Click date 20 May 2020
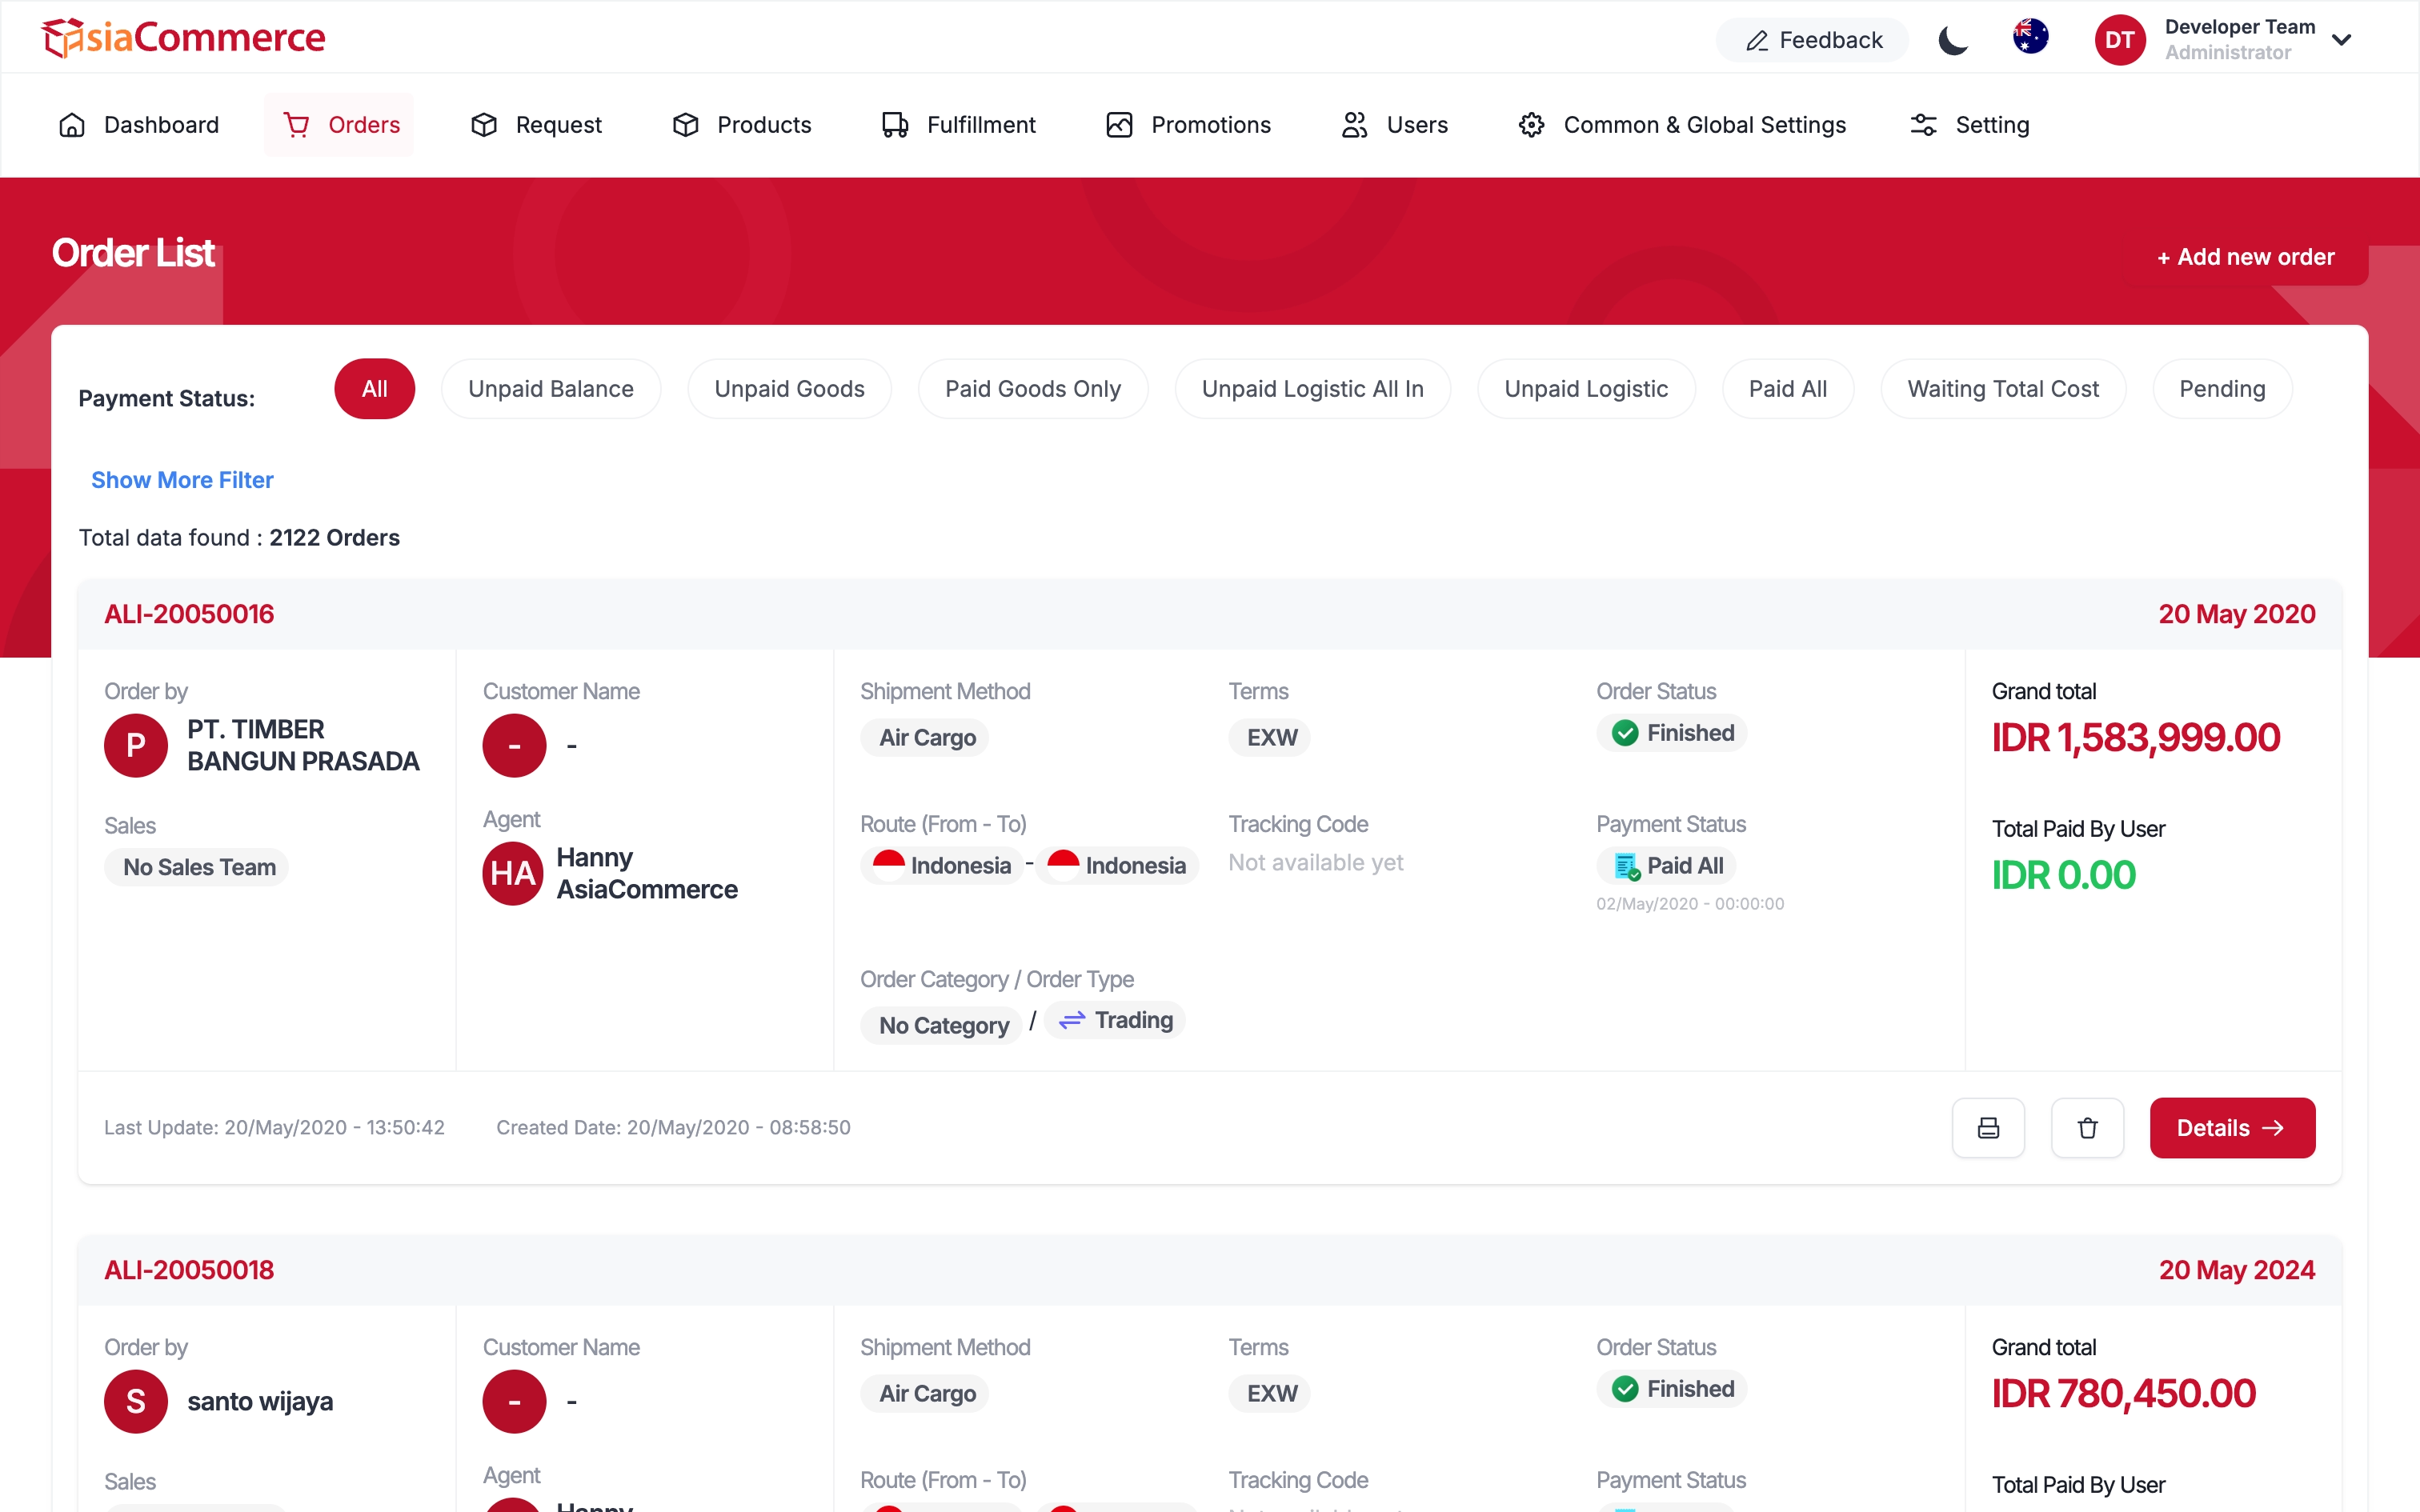This screenshot has height=1512, width=2420. 2236,614
